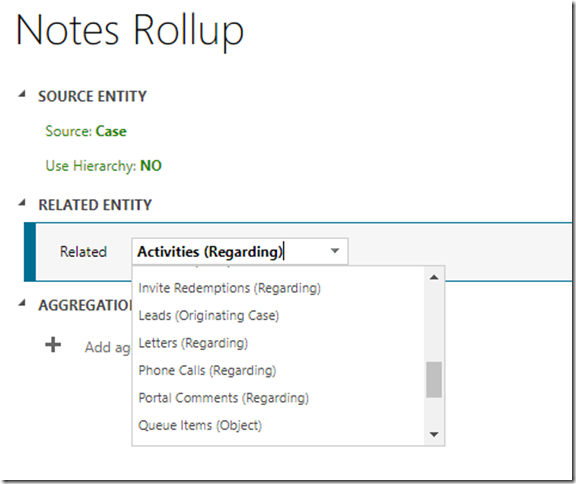Click the Source: Case link
Screen dimensions: 576x484
point(86,131)
